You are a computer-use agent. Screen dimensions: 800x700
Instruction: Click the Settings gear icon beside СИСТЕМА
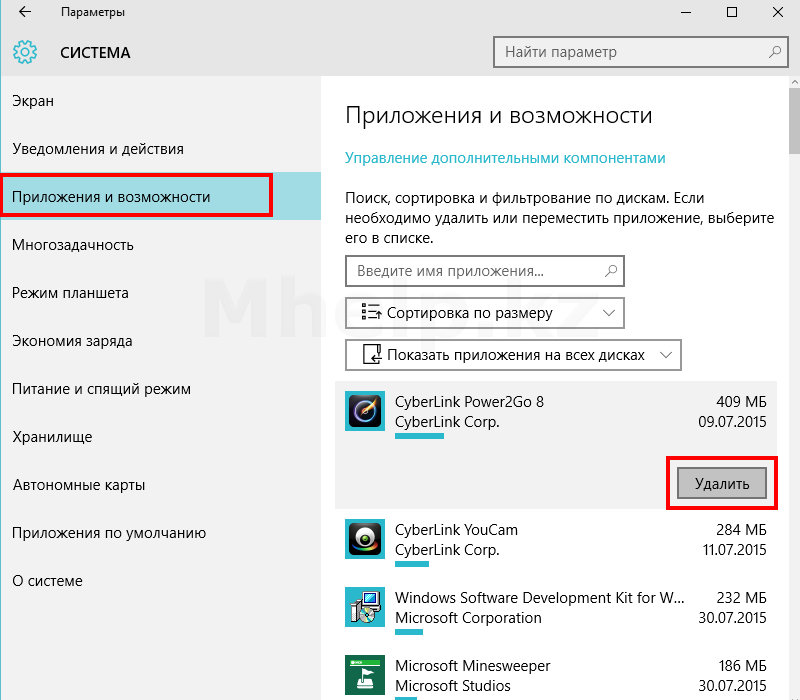click(25, 52)
